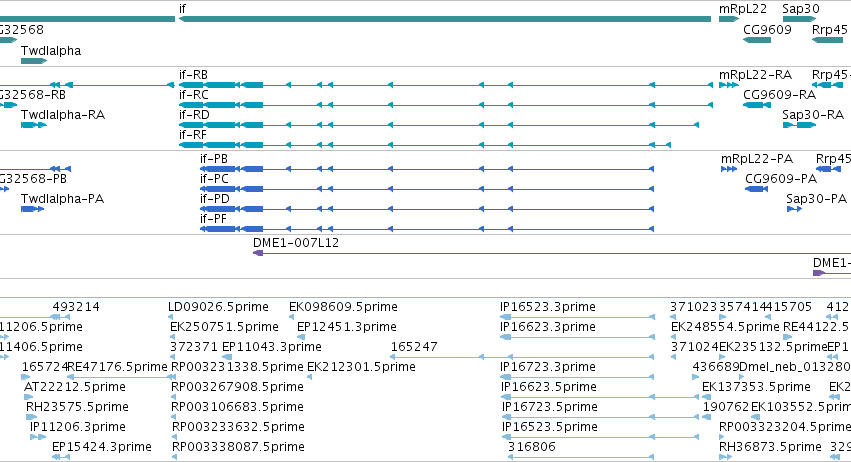Image resolution: width=851 pixels, height=462 pixels.
Task: Open the RH36873.5prime EST
Action: [725, 458]
